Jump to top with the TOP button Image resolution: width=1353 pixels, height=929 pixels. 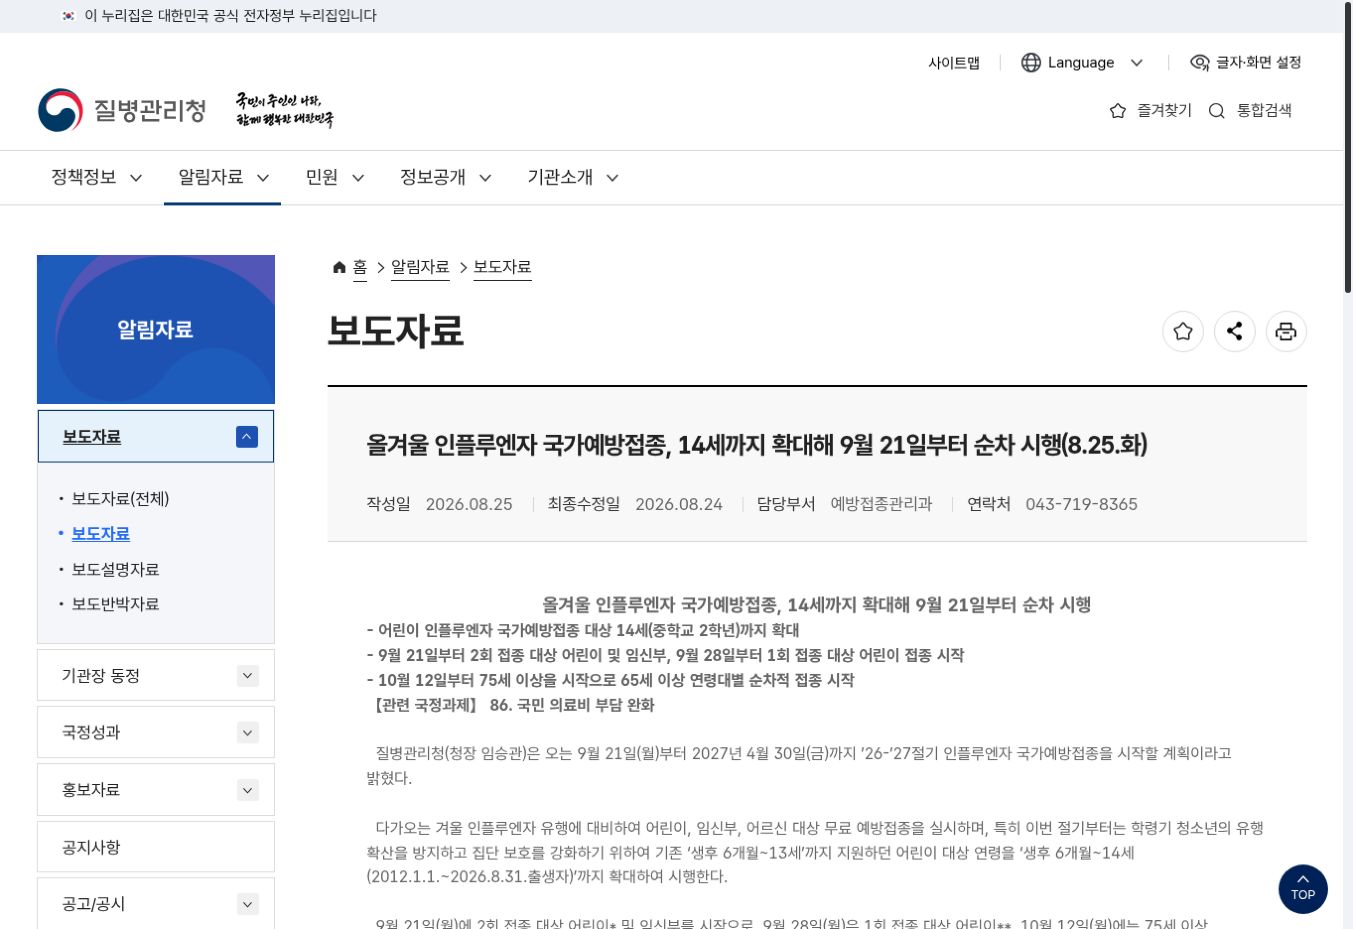[1303, 889]
